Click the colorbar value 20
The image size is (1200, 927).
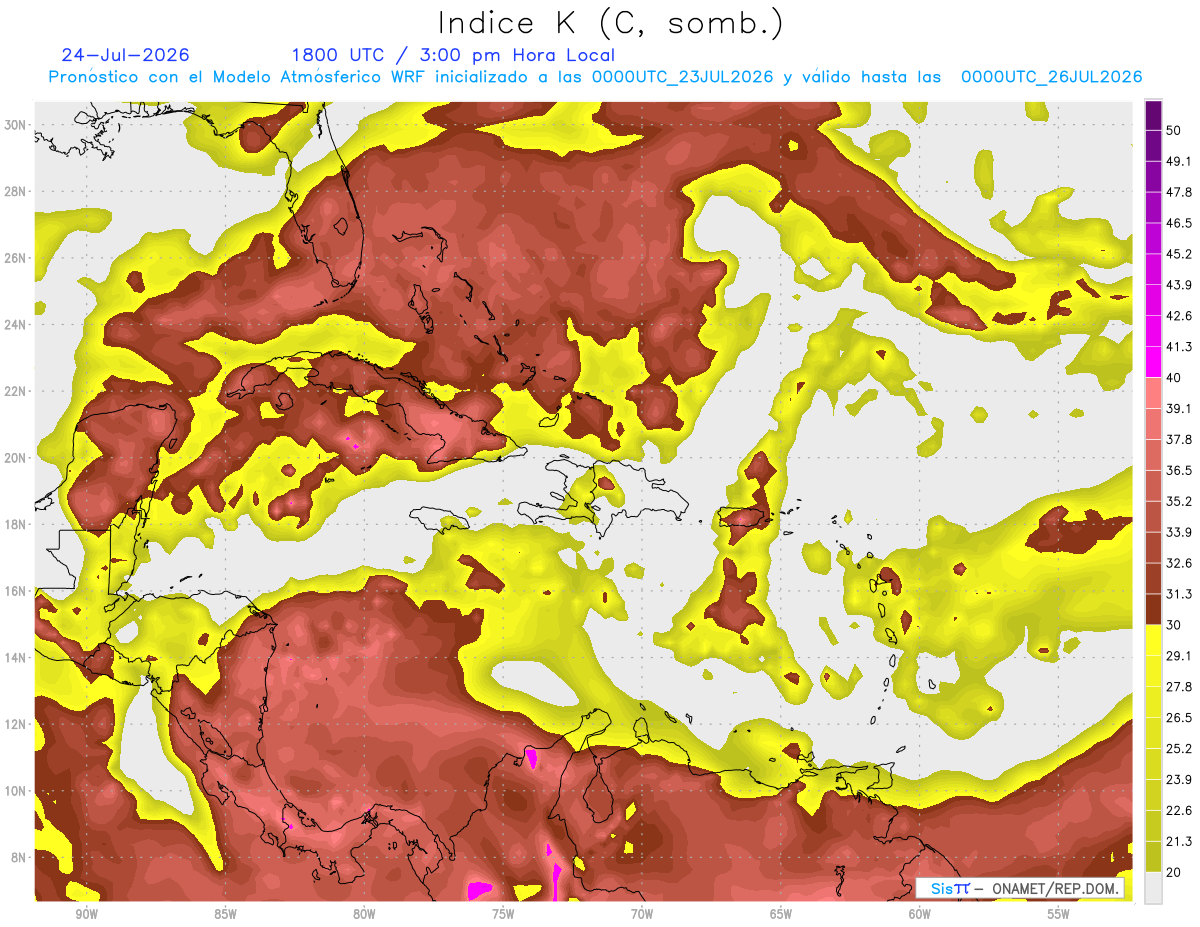(1176, 872)
